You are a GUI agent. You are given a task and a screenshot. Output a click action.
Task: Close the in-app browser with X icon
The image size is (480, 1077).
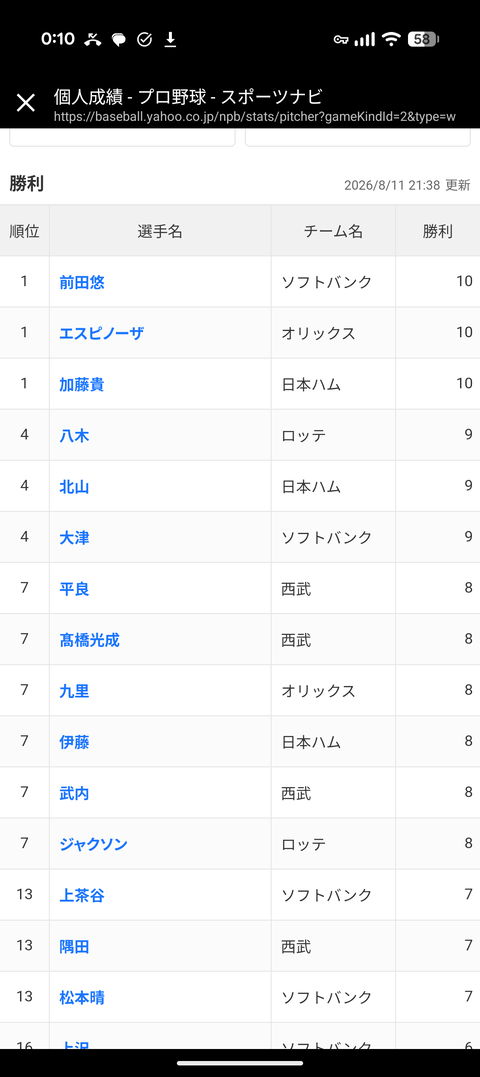pos(25,103)
